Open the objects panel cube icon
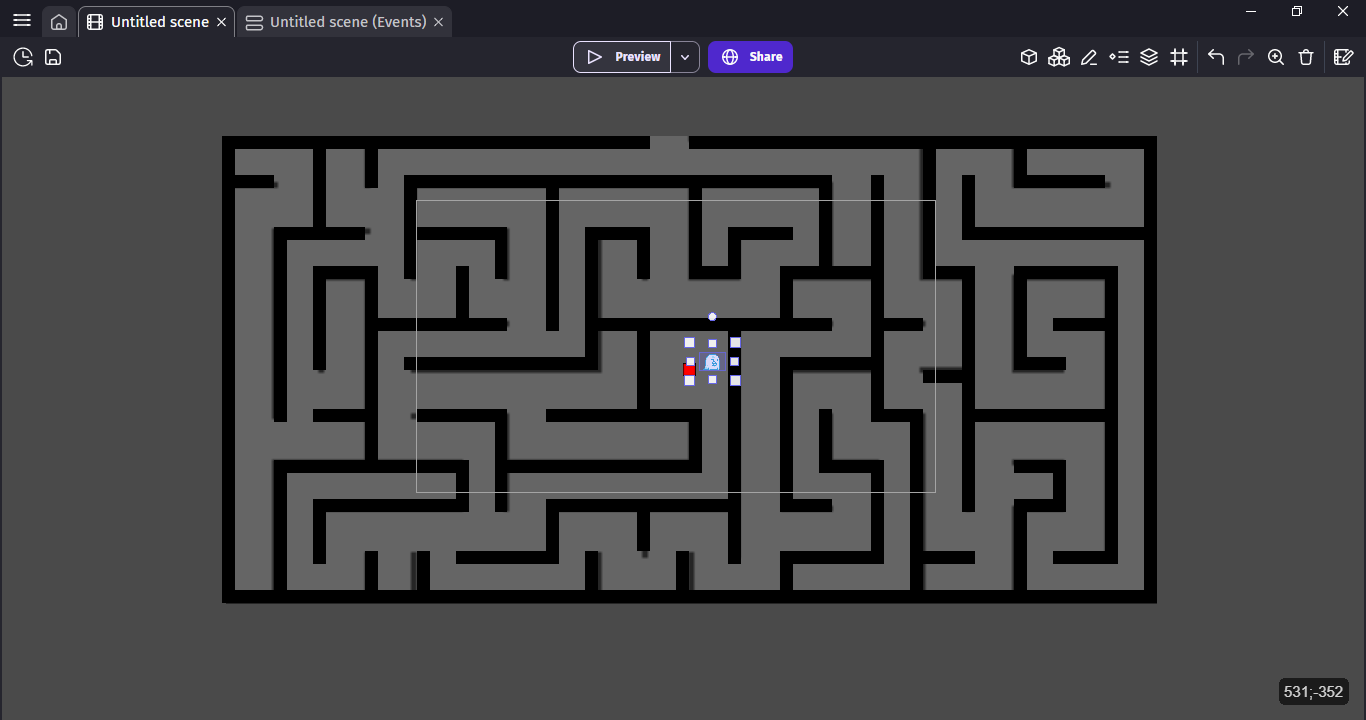 pyautogui.click(x=1029, y=57)
